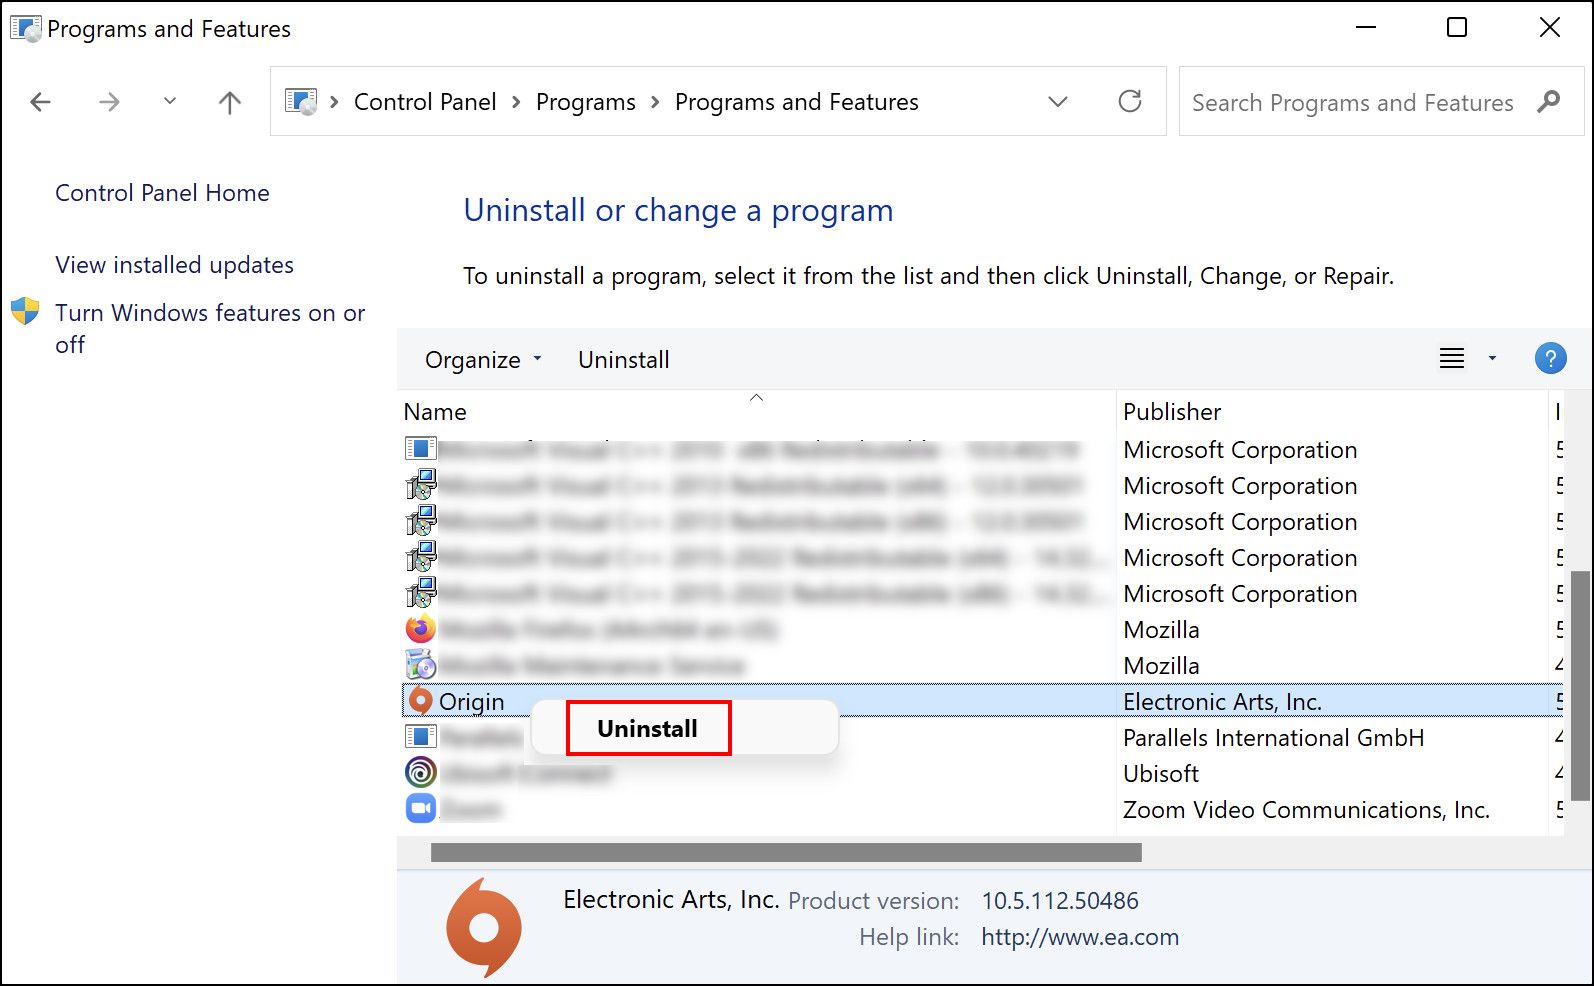Open the Programs breadcrumb
The image size is (1594, 986).
(x=586, y=102)
